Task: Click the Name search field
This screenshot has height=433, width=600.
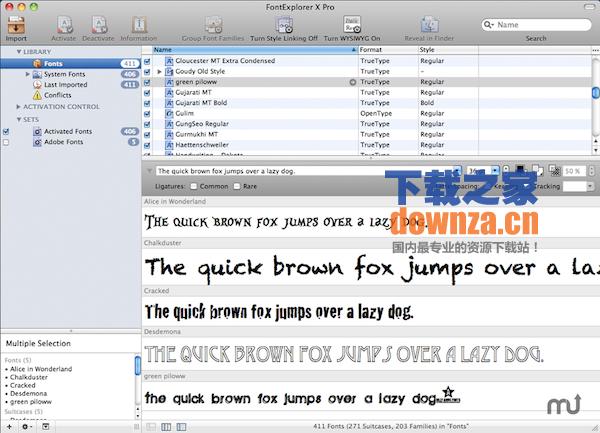Action: [536, 25]
